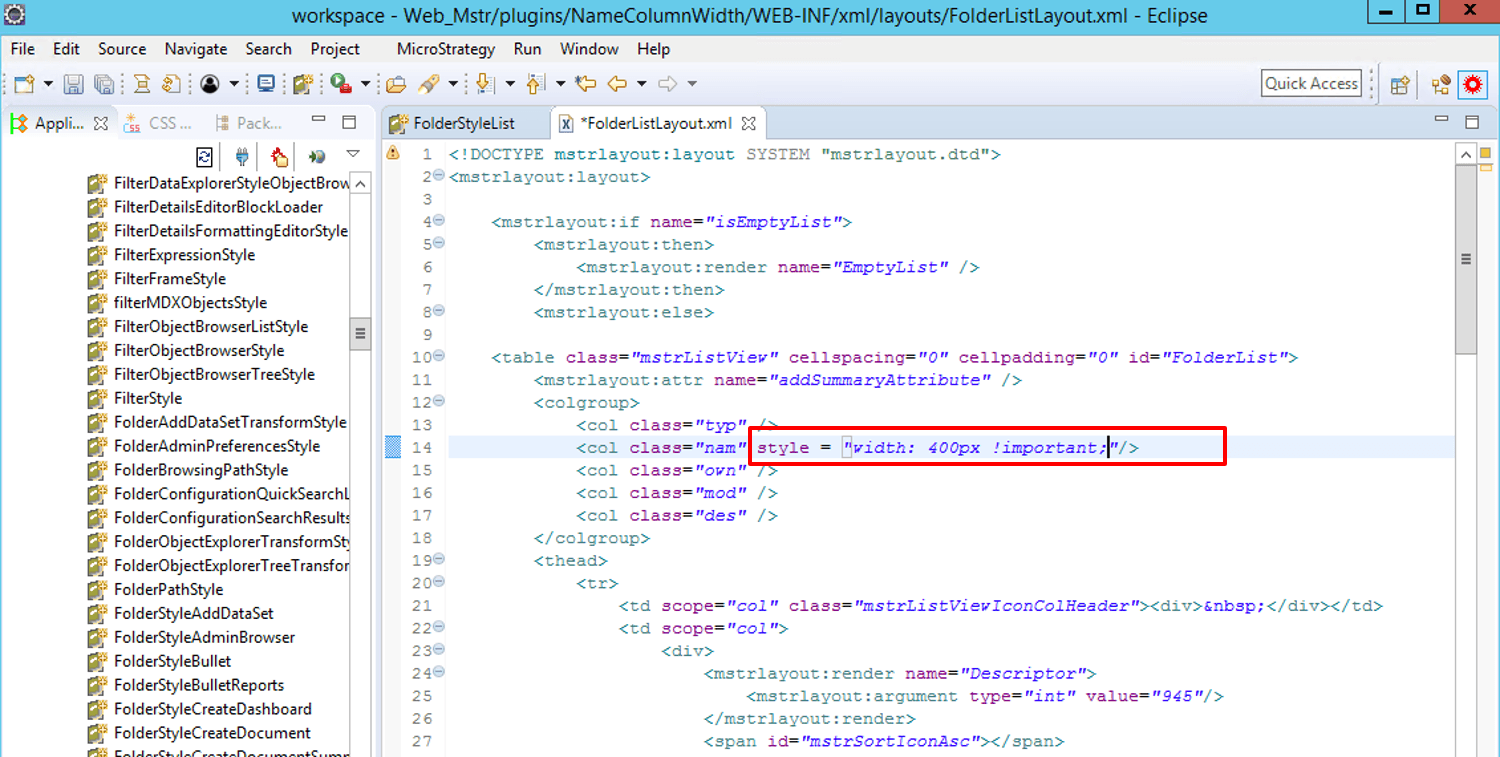The height and width of the screenshot is (757, 1500).
Task: Click the Last Edit Location arrow icon
Action: point(586,85)
